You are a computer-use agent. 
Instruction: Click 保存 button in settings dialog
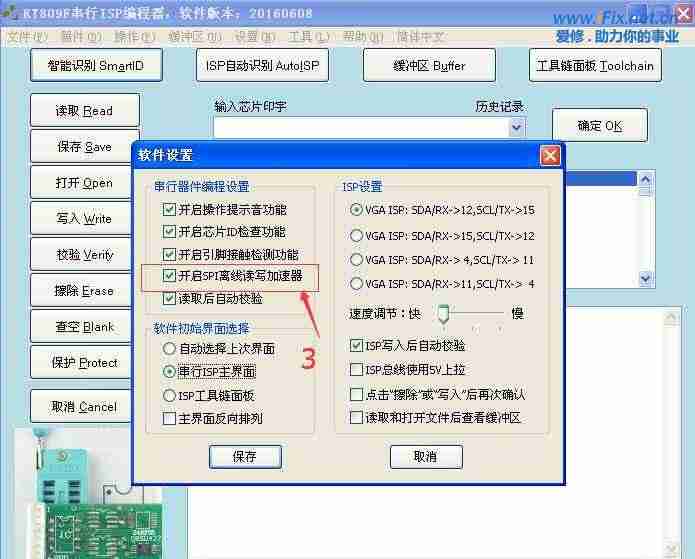[244, 456]
